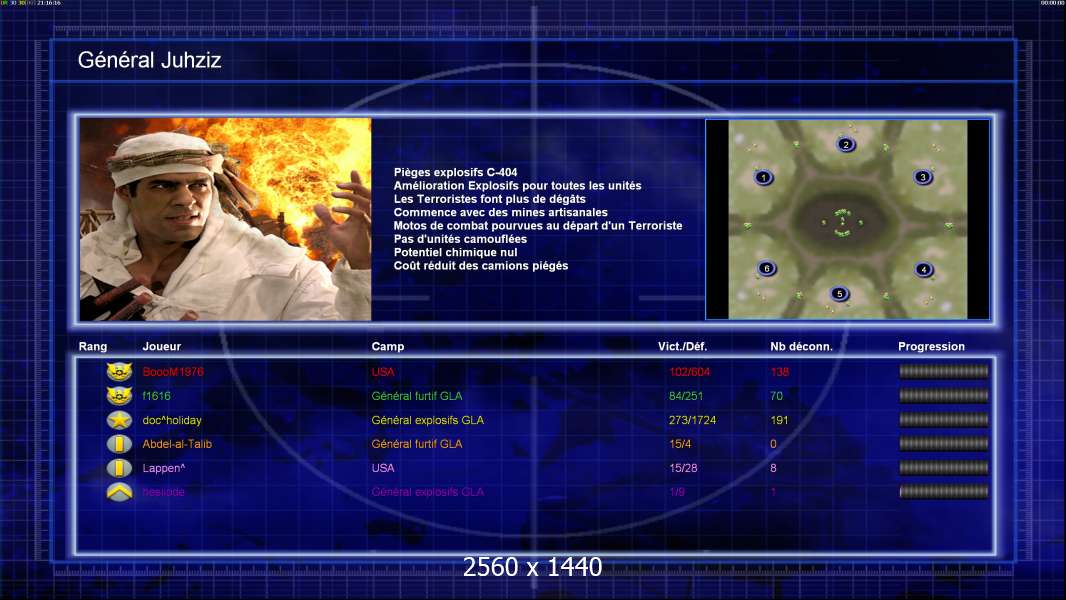The width and height of the screenshot is (1066, 600).
Task: Select player name f1616
Action: coord(156,395)
